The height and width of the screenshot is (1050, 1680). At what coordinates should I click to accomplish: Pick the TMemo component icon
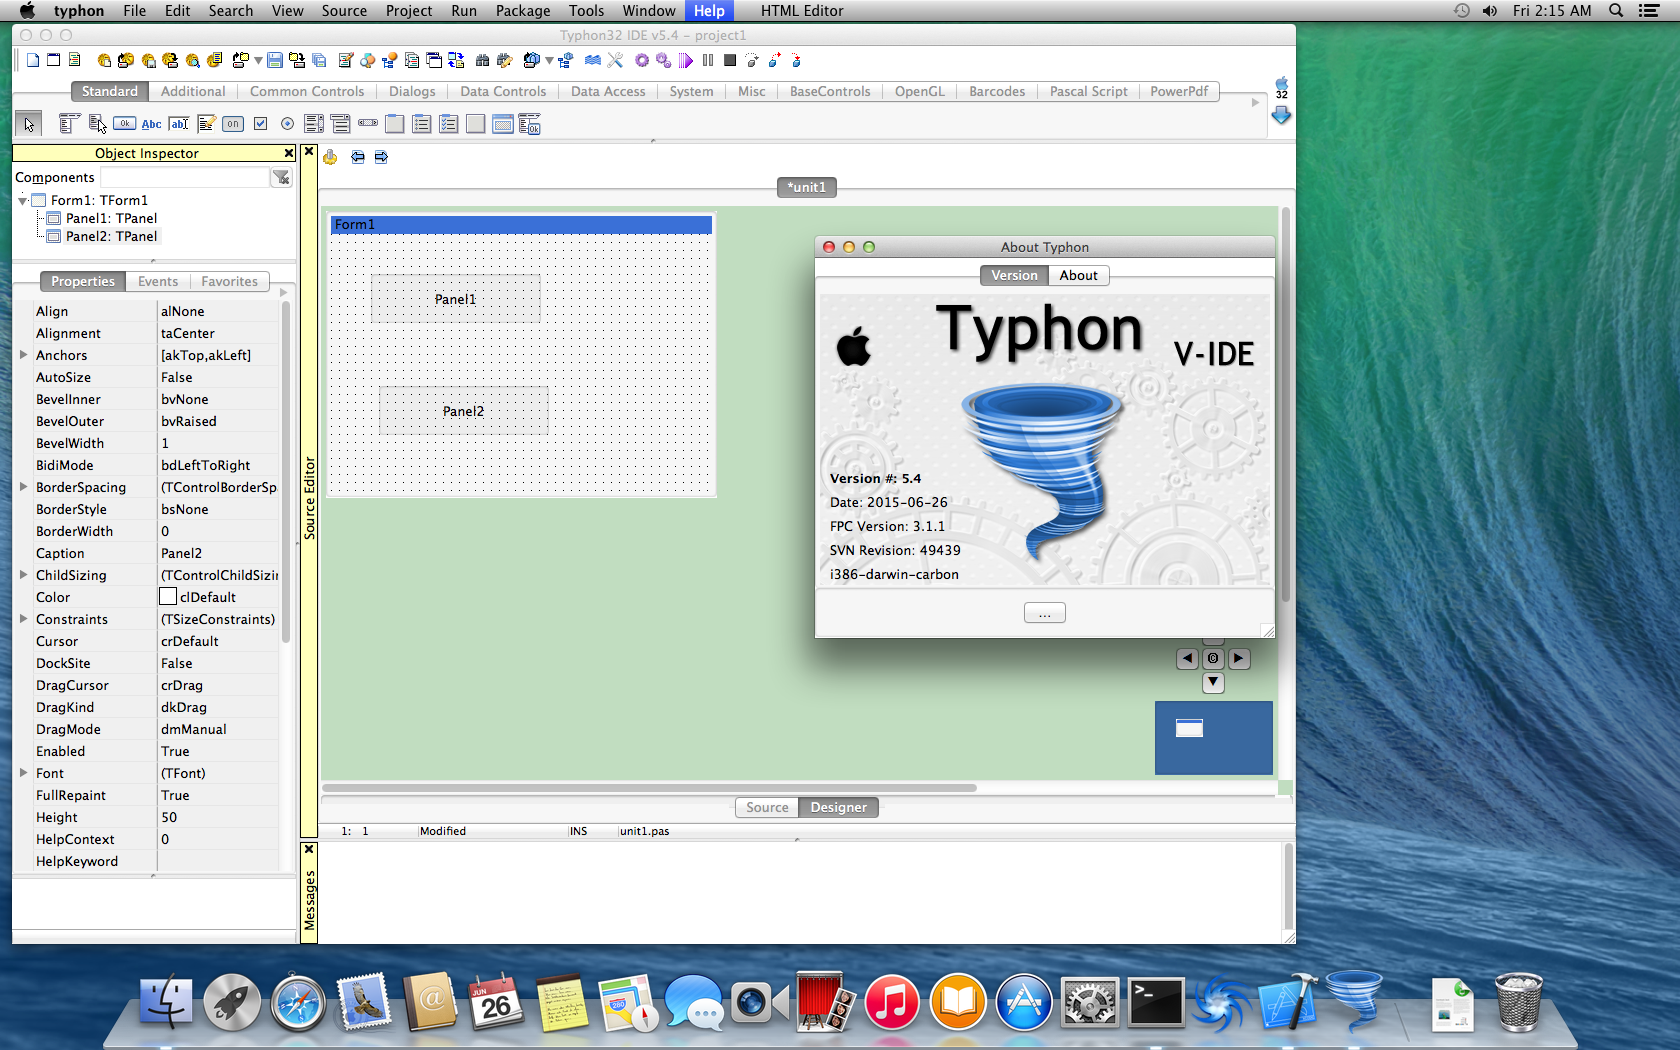(x=206, y=124)
